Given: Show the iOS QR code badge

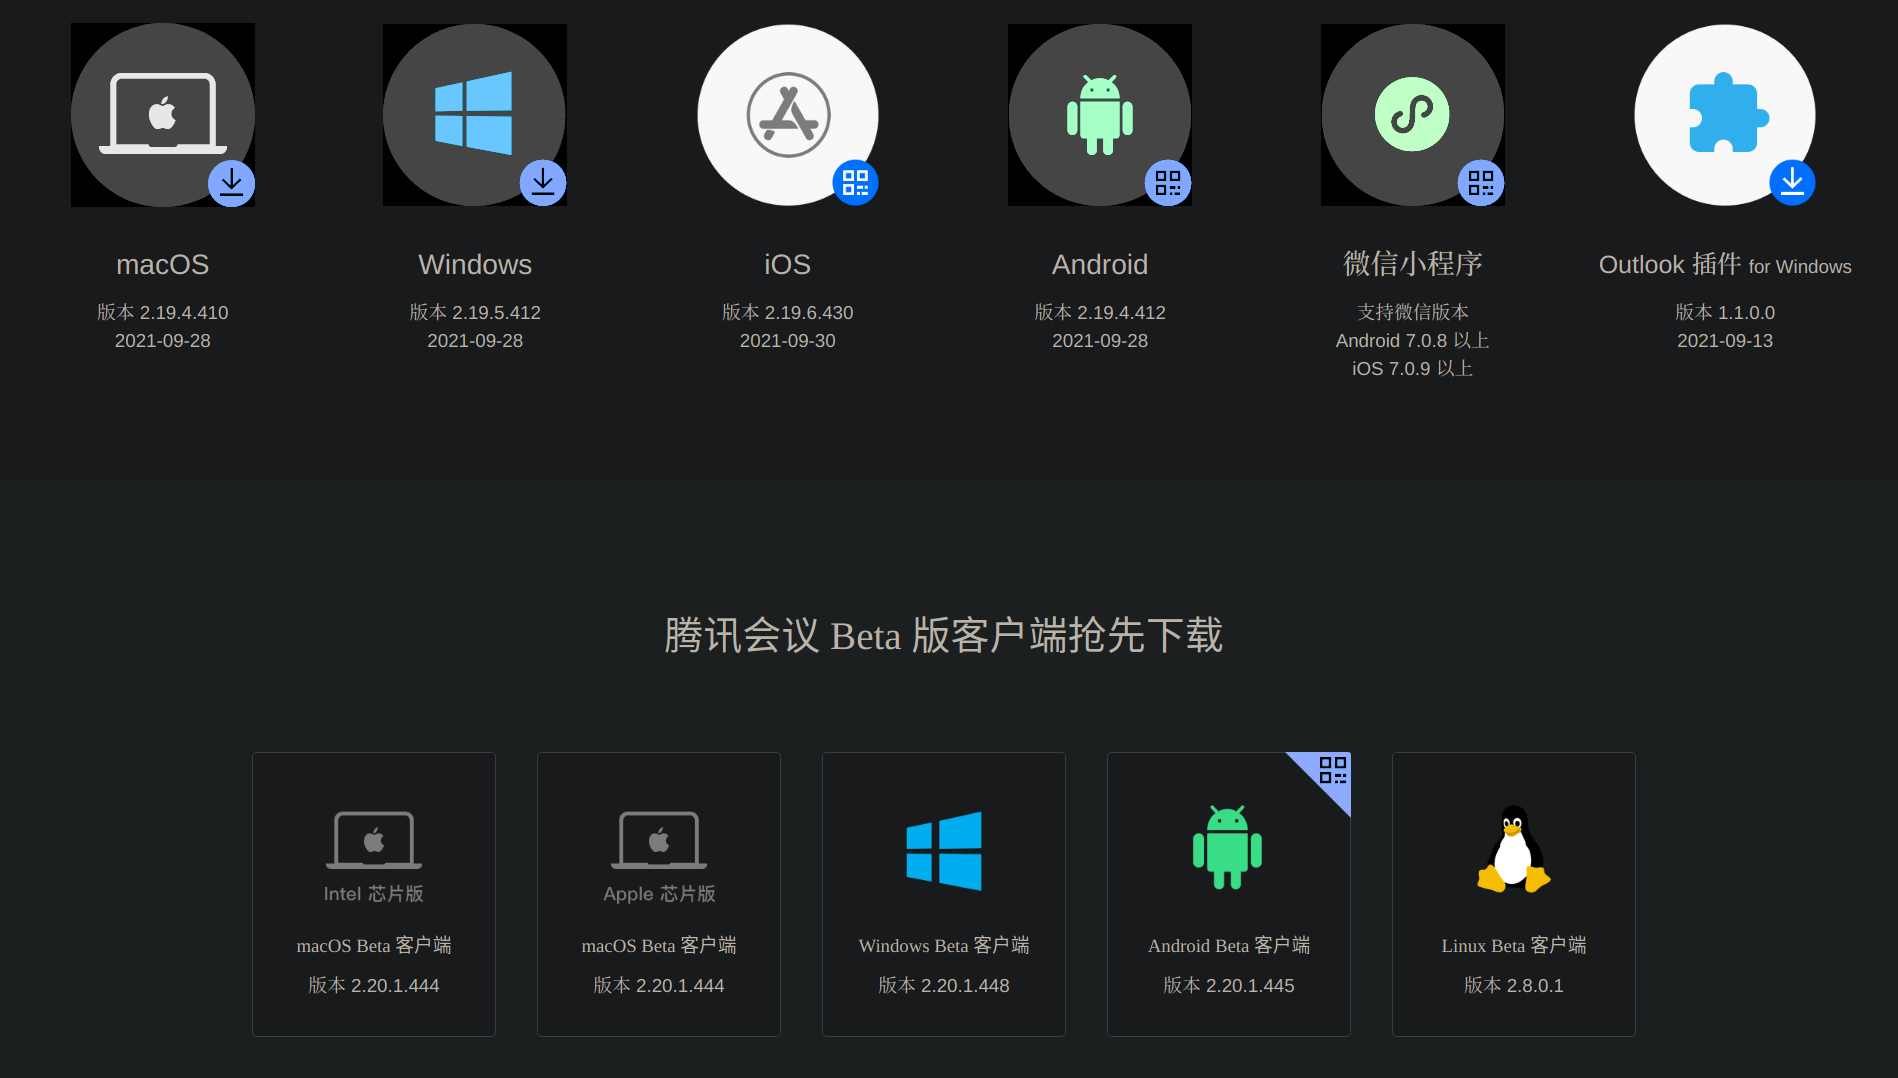Looking at the screenshot, I should pos(855,181).
